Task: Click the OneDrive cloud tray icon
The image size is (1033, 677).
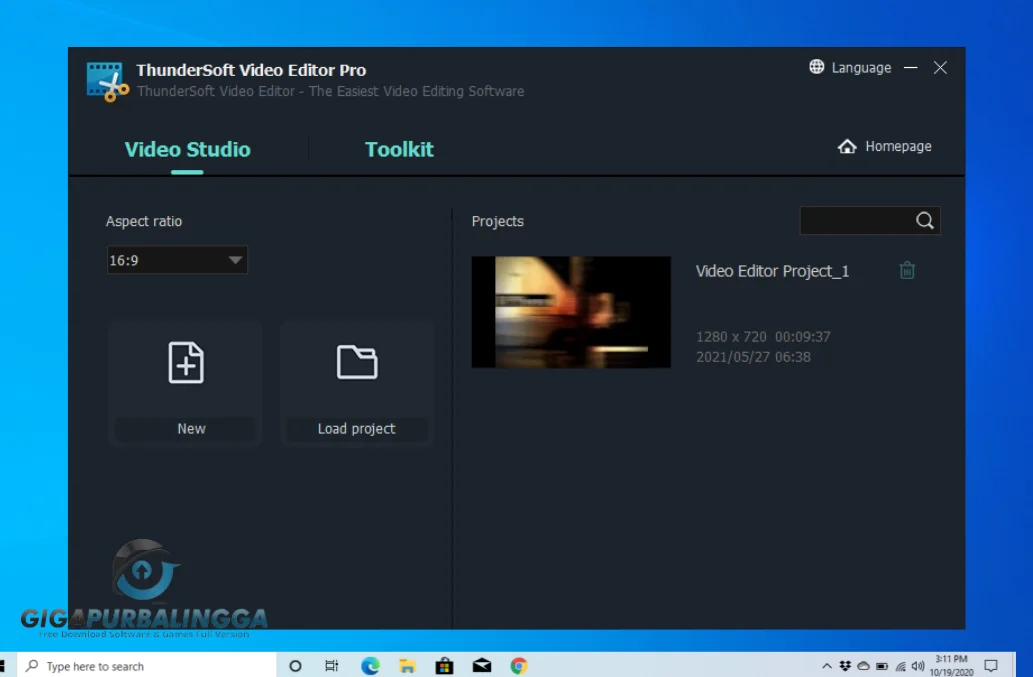Action: [x=863, y=666]
